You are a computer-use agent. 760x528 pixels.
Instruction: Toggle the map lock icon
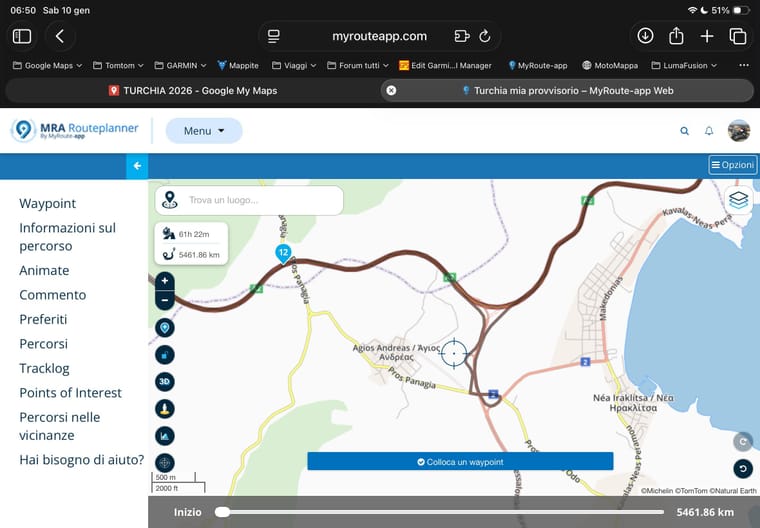pyautogui.click(x=165, y=354)
